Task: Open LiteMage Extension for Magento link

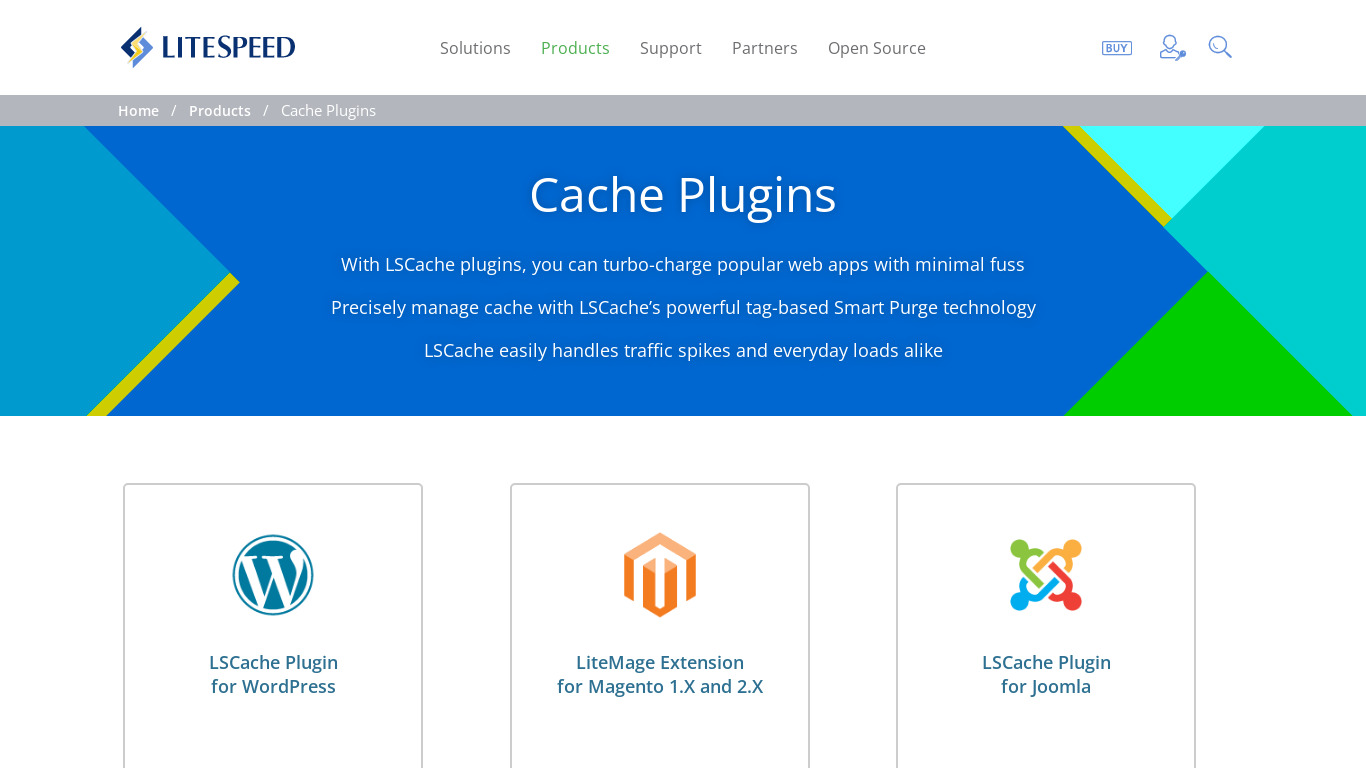Action: point(660,675)
